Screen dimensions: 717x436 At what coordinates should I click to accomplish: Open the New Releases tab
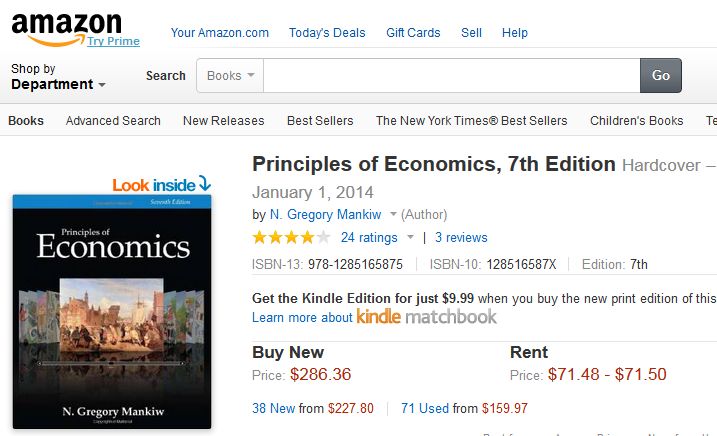tap(223, 121)
